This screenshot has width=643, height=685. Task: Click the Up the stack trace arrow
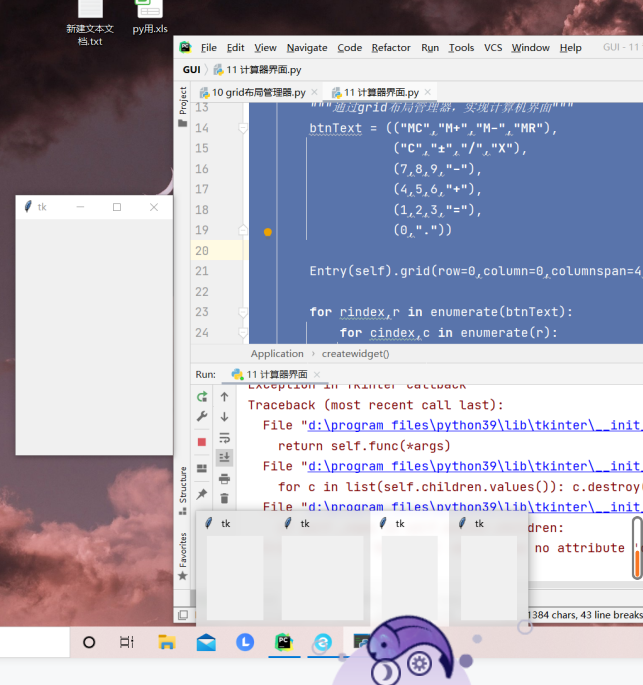point(225,397)
